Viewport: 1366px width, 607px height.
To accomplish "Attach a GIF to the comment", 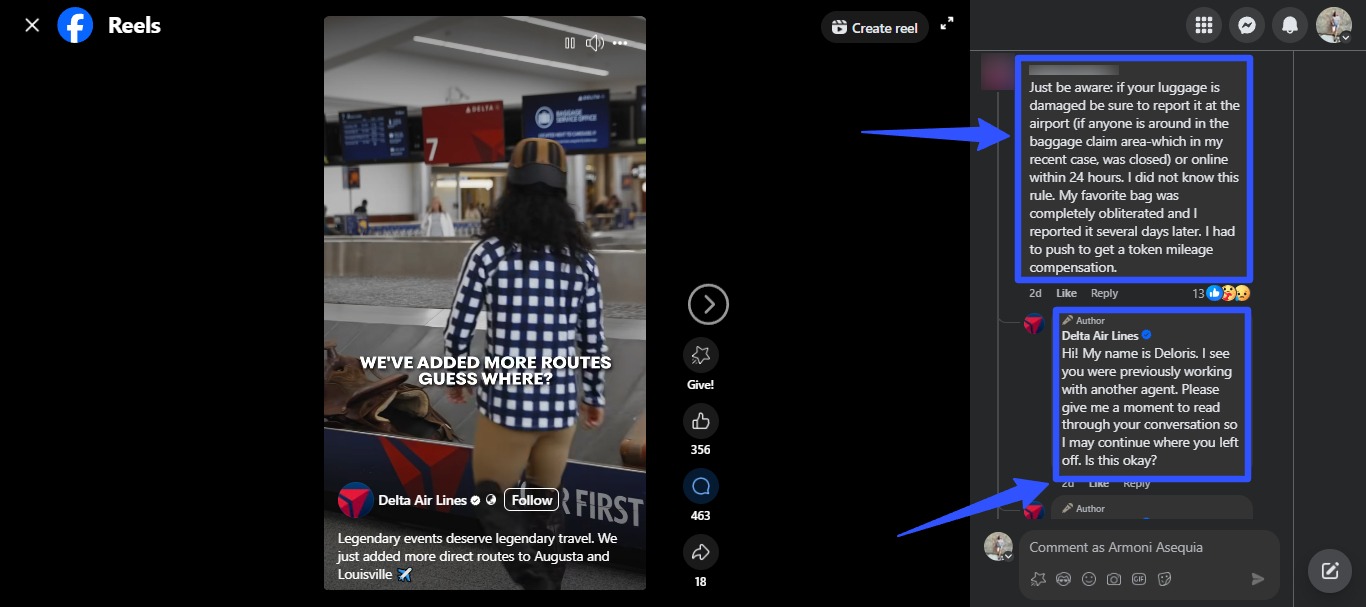I will click(x=1139, y=579).
